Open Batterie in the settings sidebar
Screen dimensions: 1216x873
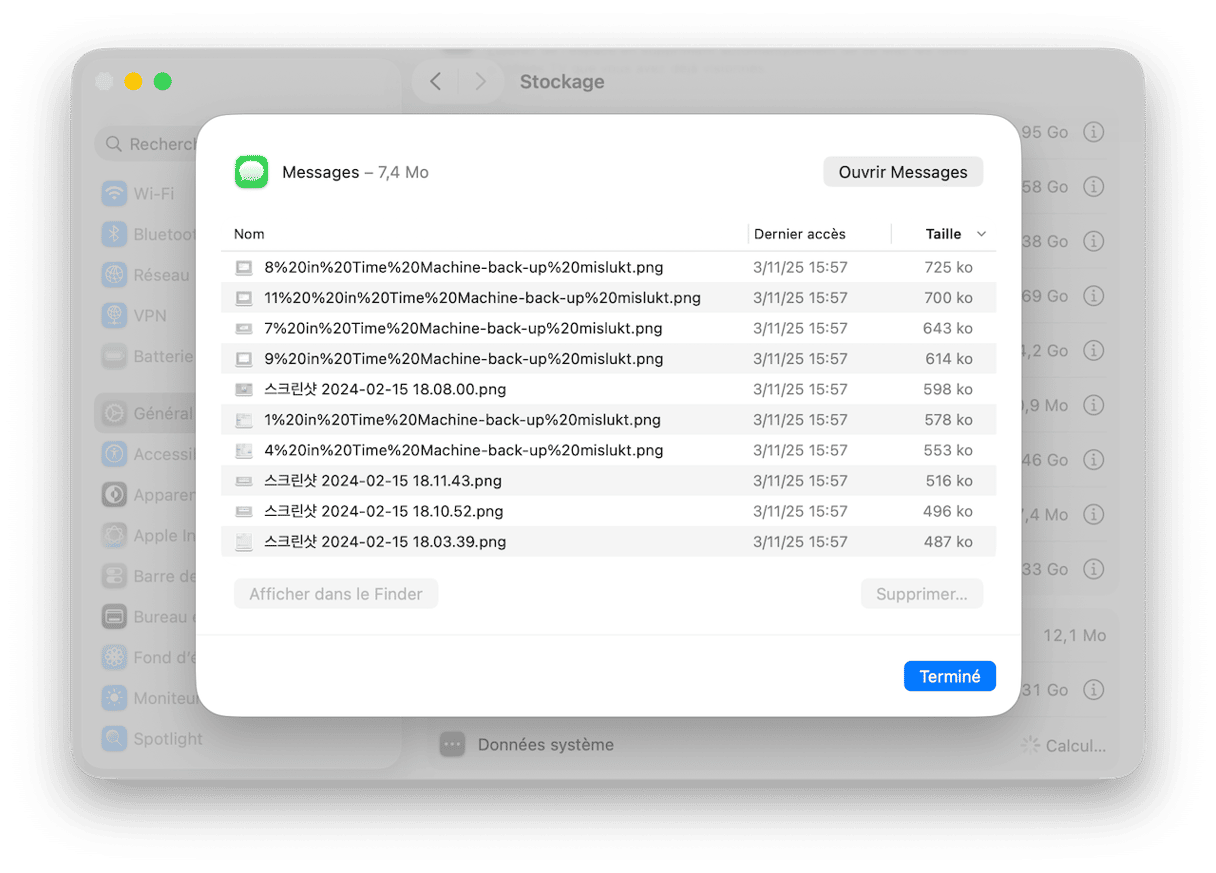[148, 356]
